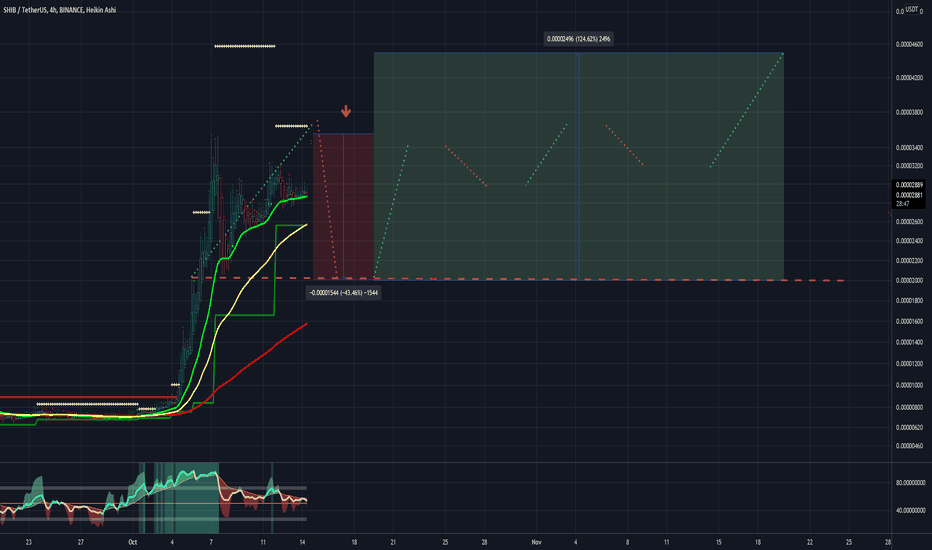Click the 0.00000800 price axis label
Screen dimensions: 932x550
[x=909, y=407]
